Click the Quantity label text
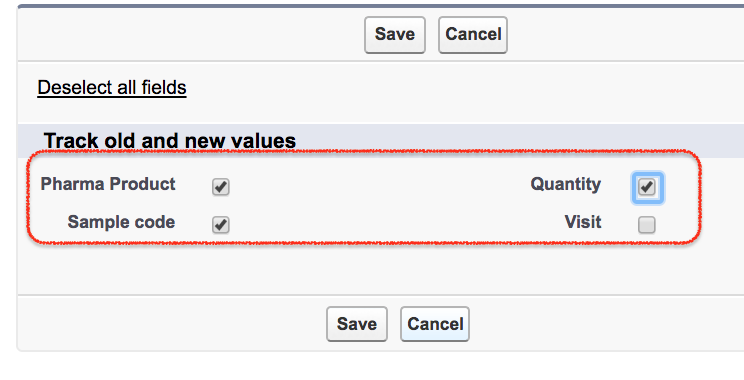 click(566, 185)
